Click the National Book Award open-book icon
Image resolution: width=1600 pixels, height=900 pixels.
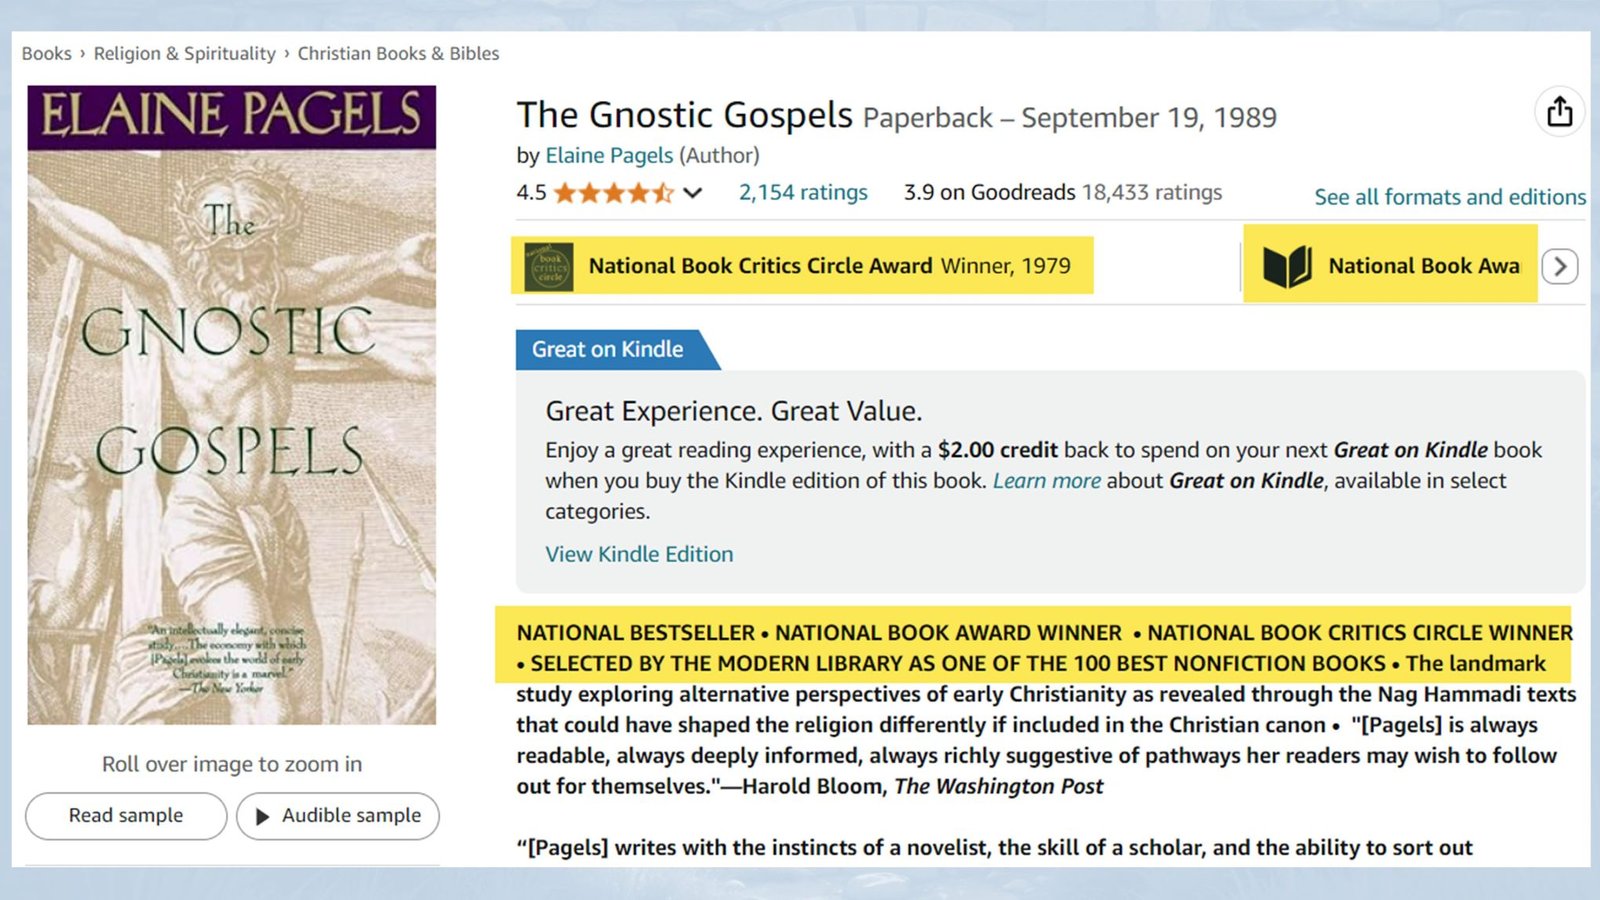click(x=1291, y=265)
